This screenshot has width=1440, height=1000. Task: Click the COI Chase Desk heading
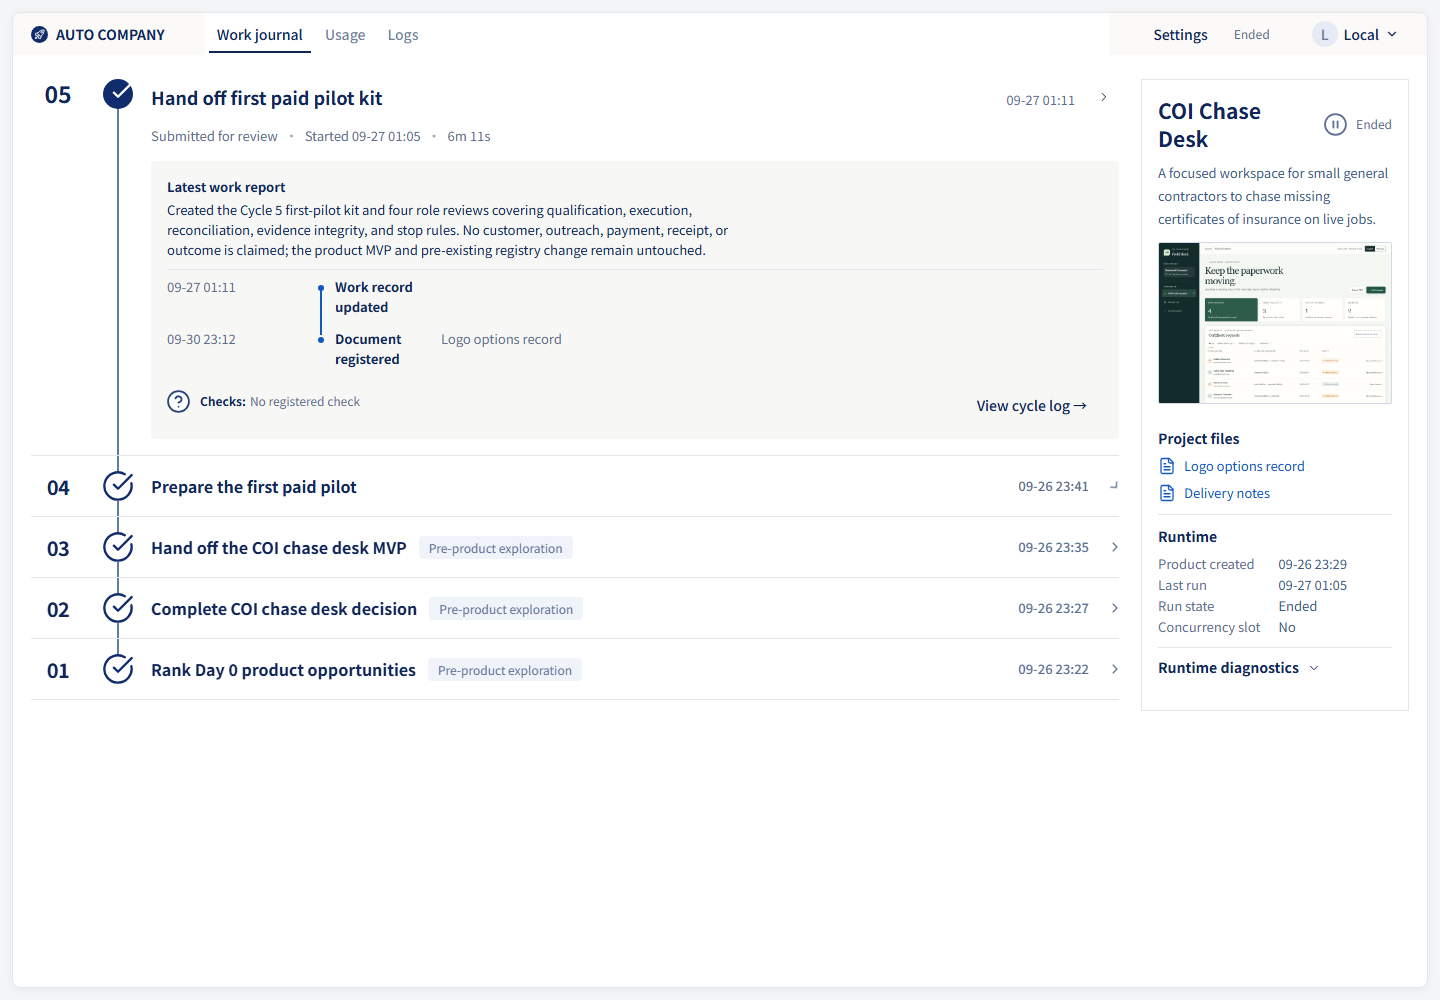[1209, 125]
